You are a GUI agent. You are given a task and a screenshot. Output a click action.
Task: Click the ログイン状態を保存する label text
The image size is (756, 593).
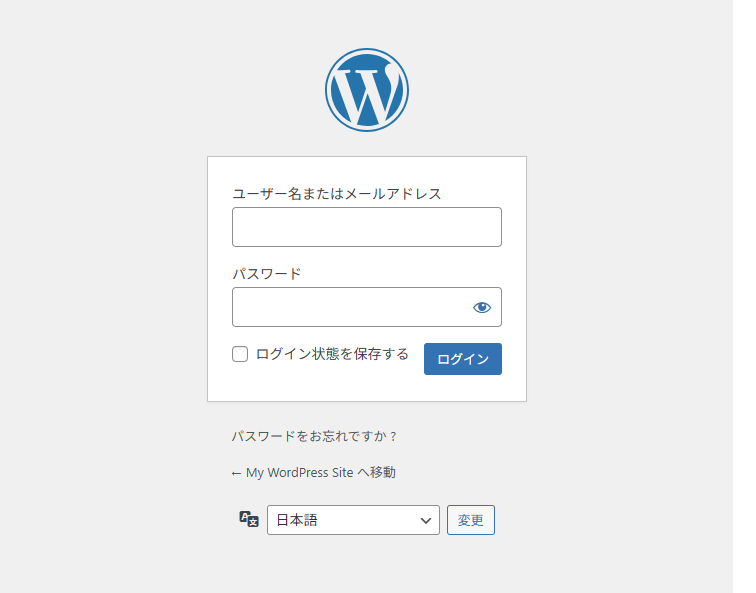click(332, 354)
